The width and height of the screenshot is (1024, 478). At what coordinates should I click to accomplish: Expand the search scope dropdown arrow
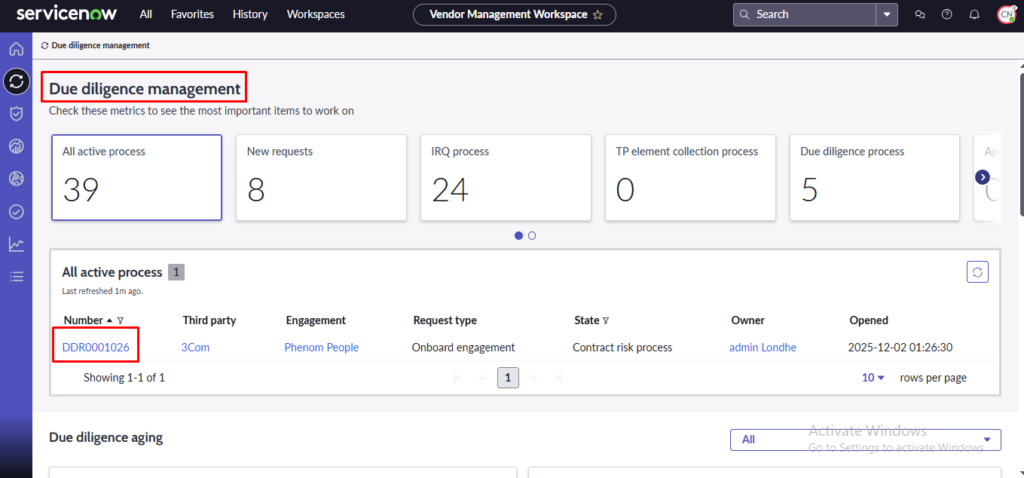coord(887,15)
